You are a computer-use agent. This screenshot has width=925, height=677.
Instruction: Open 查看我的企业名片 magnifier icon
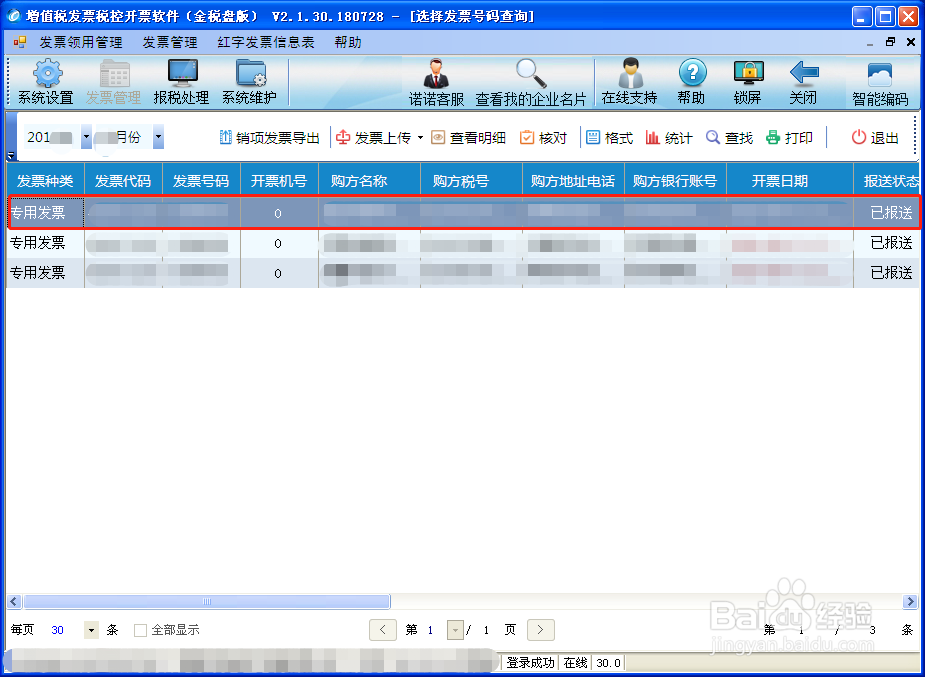(530, 74)
